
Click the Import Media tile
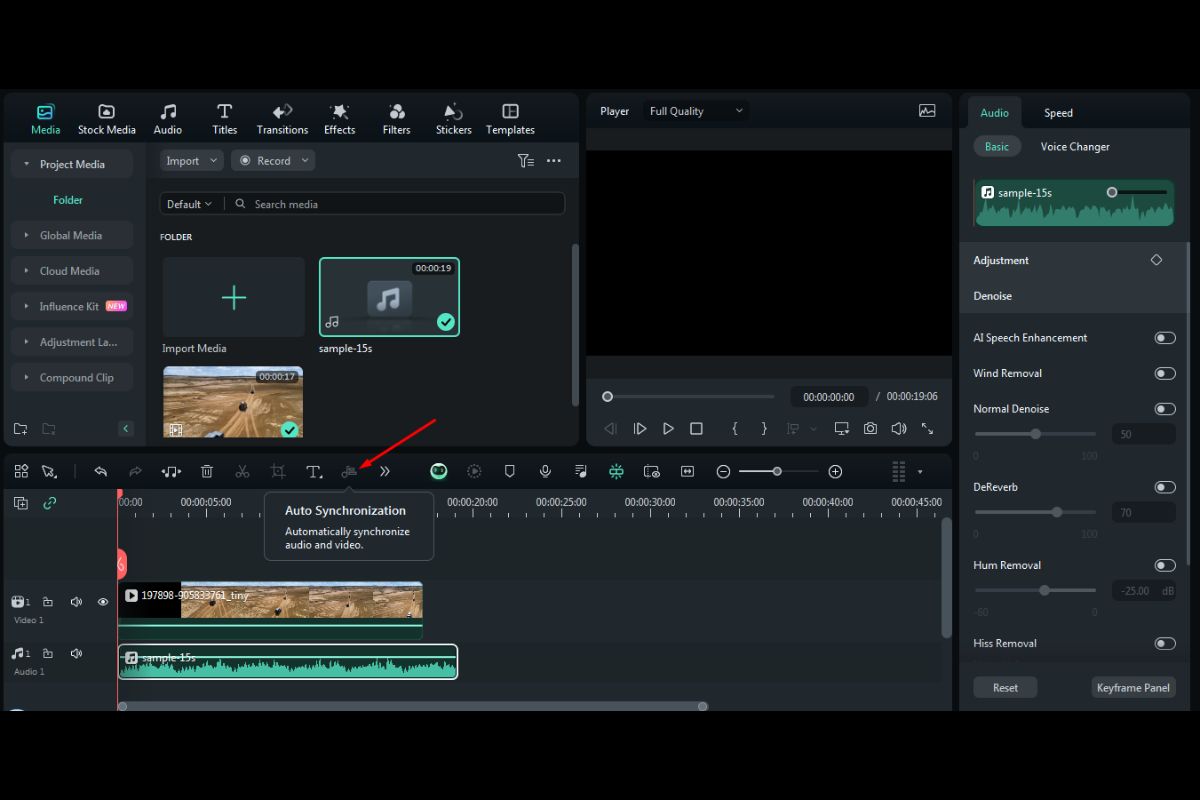[x=234, y=297]
